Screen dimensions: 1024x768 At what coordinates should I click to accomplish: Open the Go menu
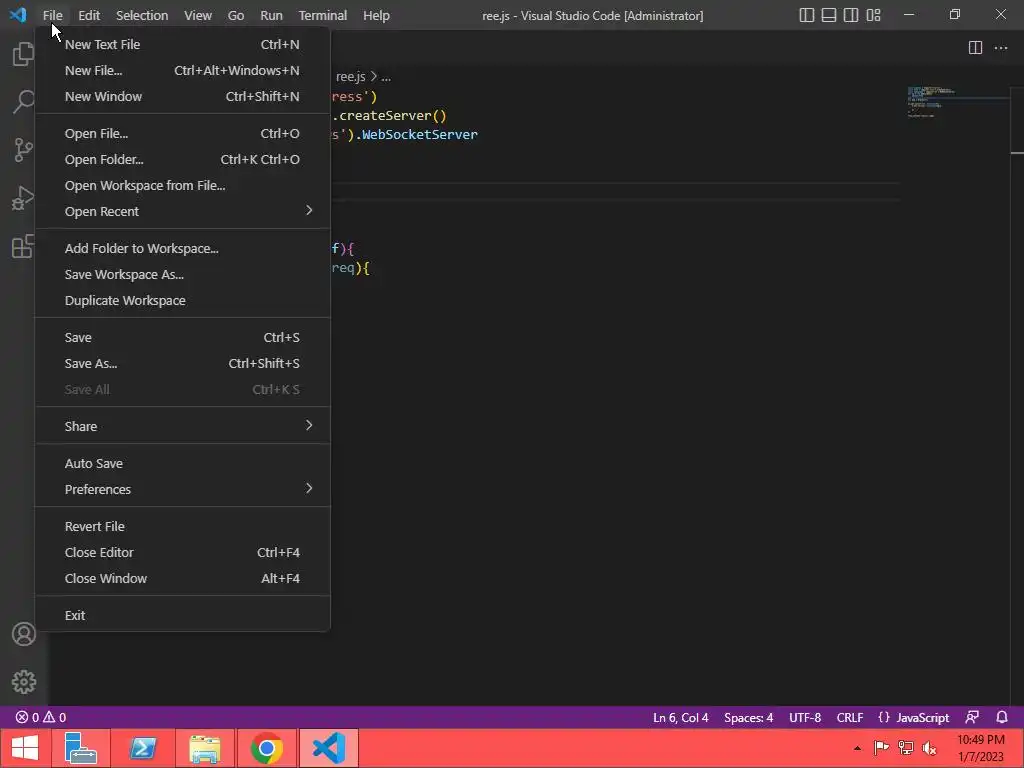pyautogui.click(x=236, y=15)
